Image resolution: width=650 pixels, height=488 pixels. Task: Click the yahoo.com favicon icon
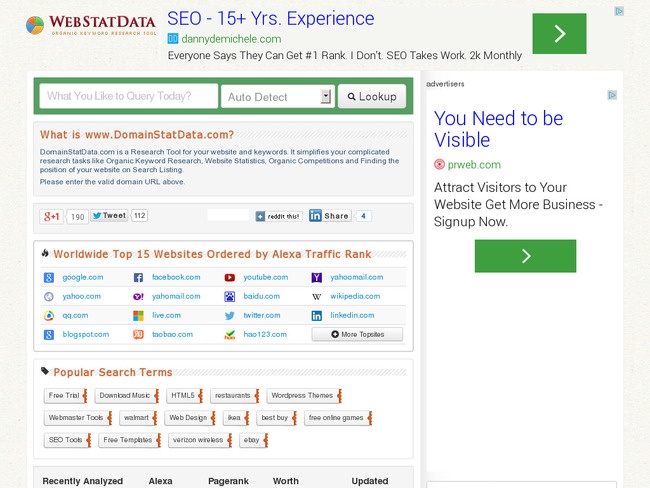[x=49, y=296]
